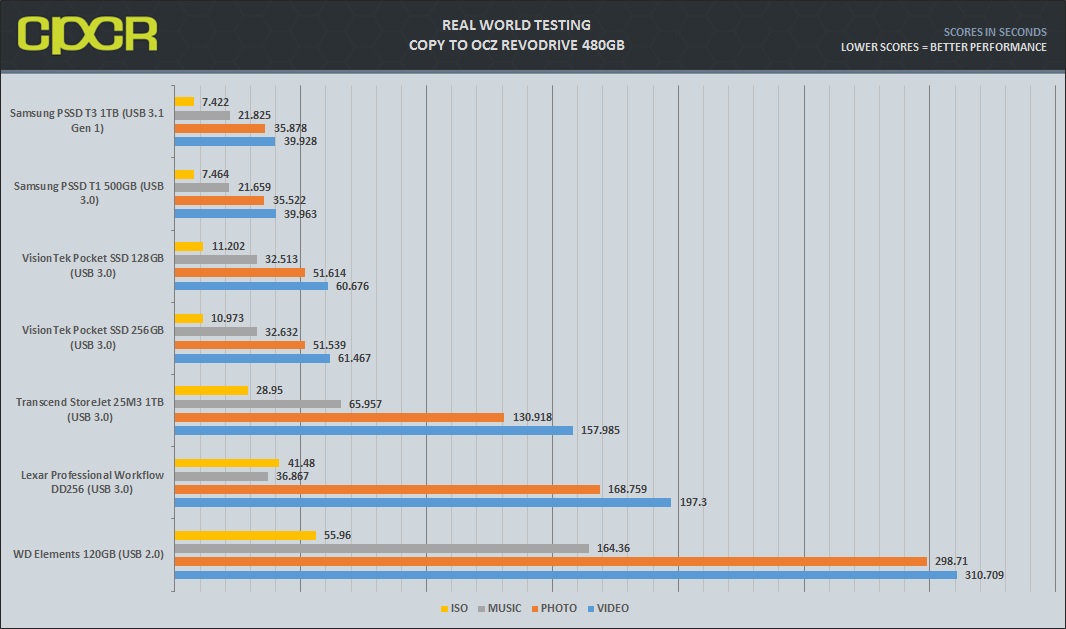Image resolution: width=1066 pixels, height=629 pixels.
Task: Select the gray MUSIC bar for WD Elements
Action: [x=382, y=549]
